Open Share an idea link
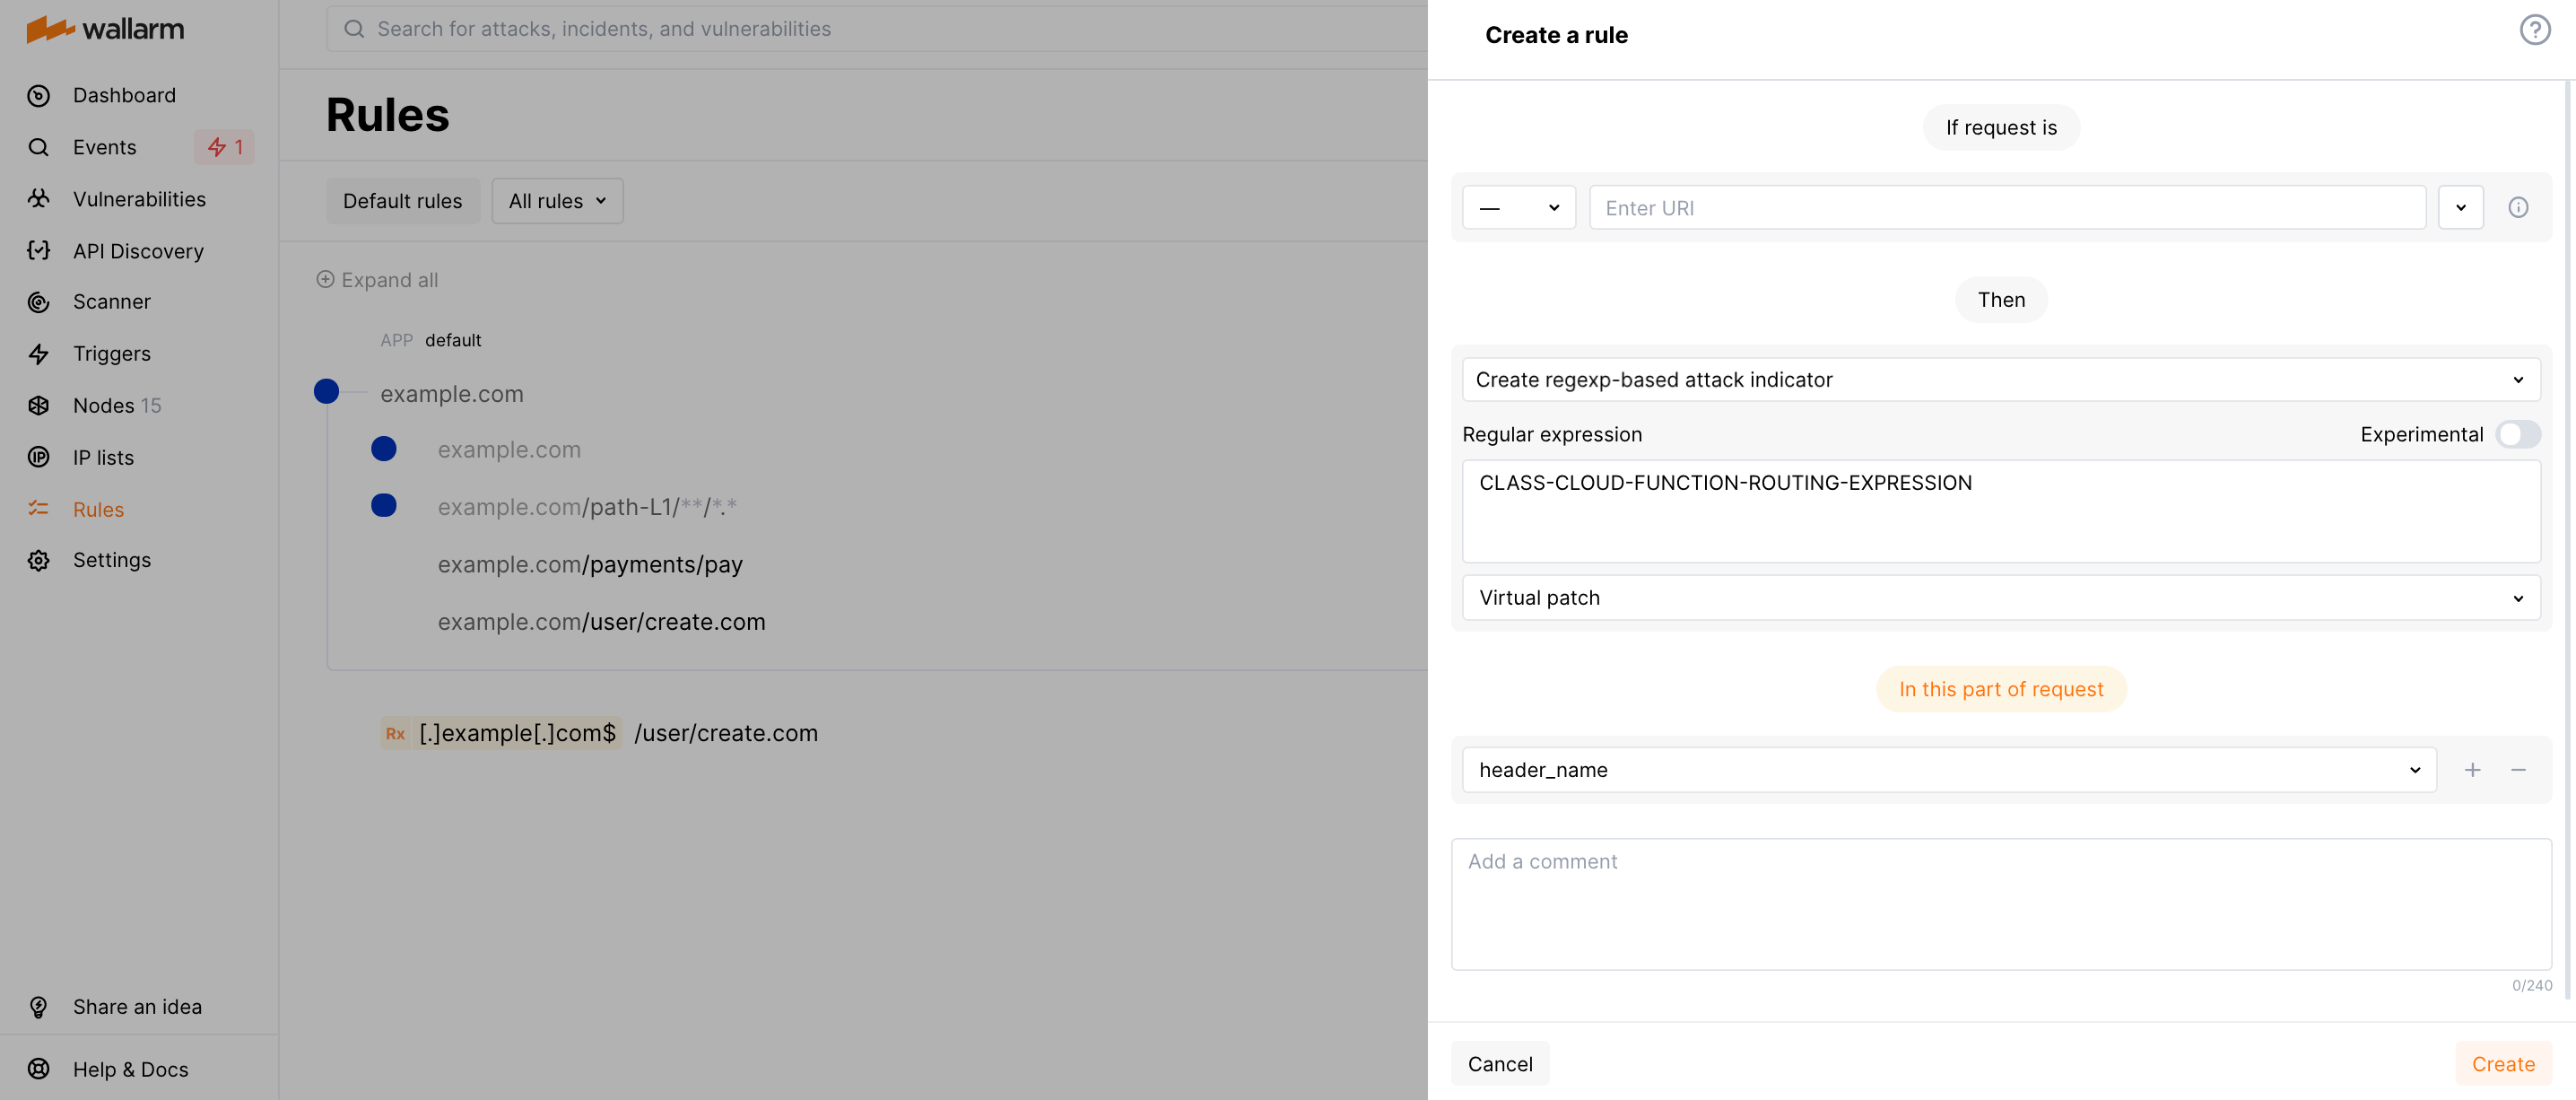Screen dimensions: 2576x1100 click(137, 1007)
